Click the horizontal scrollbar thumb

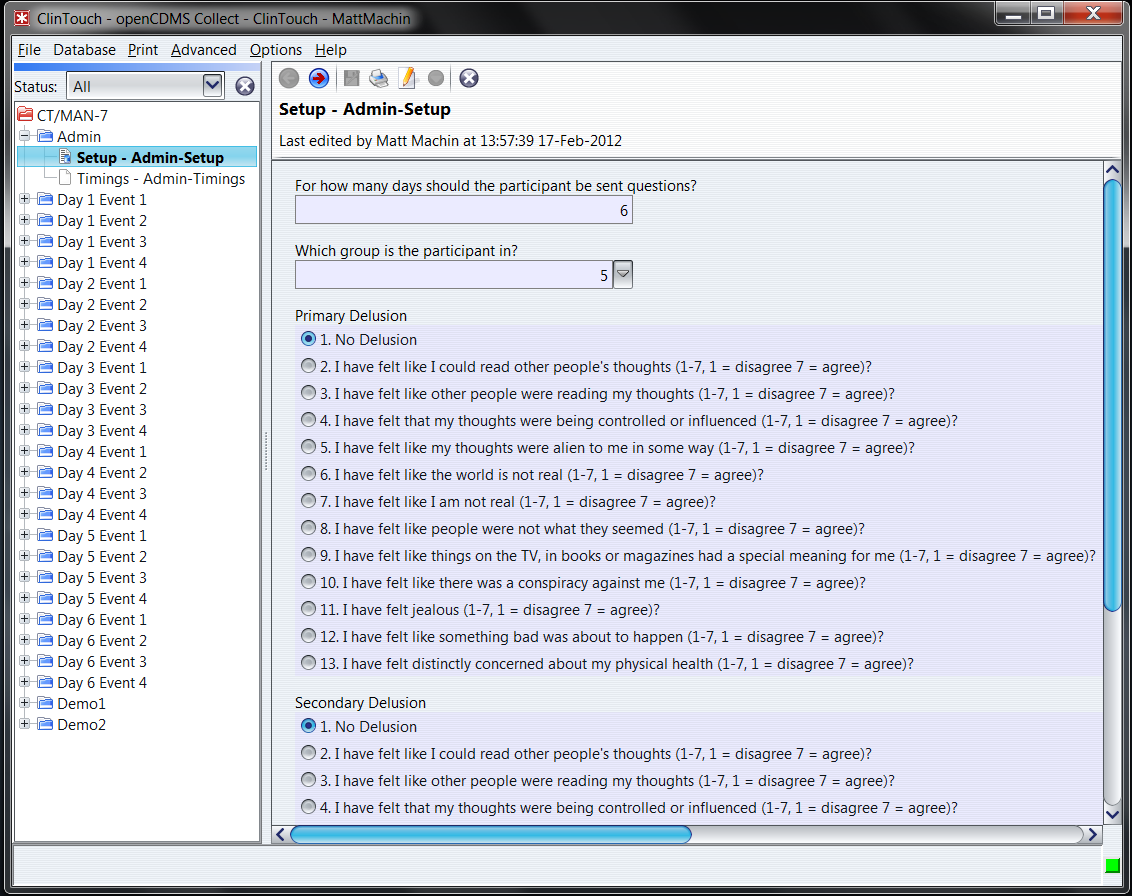pos(490,834)
